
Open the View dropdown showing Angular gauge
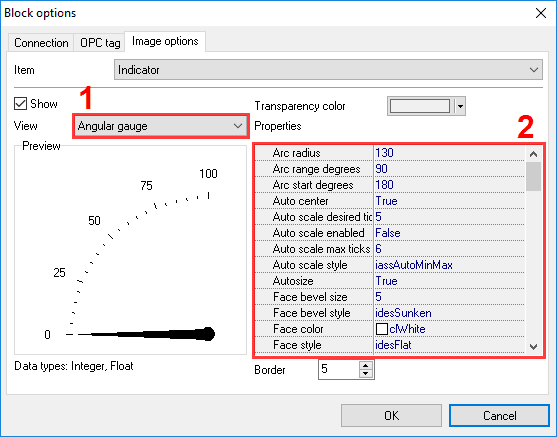(161, 126)
